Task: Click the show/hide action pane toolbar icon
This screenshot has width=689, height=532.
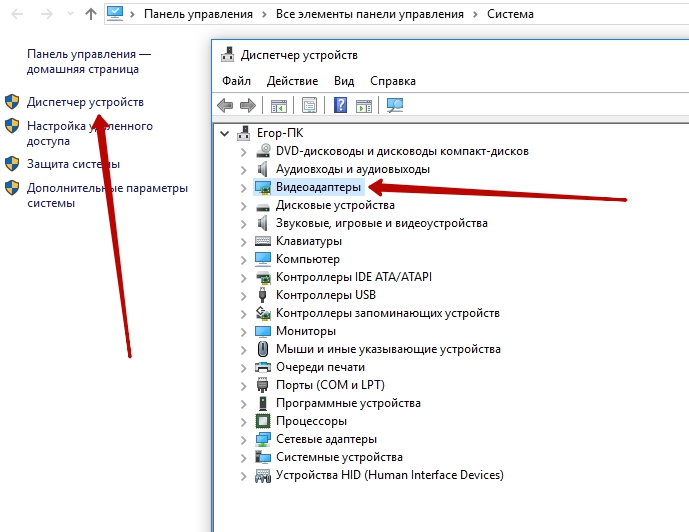Action: 364,105
